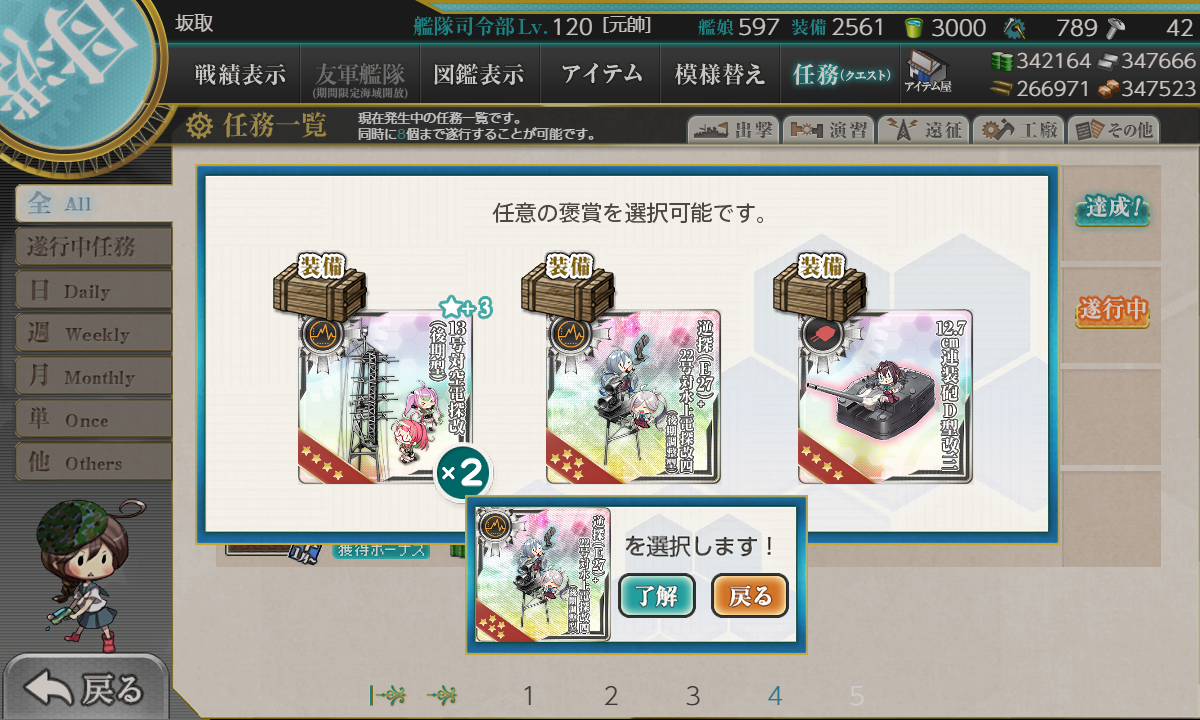Switch to the 演習 exercise filter tab
The width and height of the screenshot is (1200, 720).
point(827,130)
